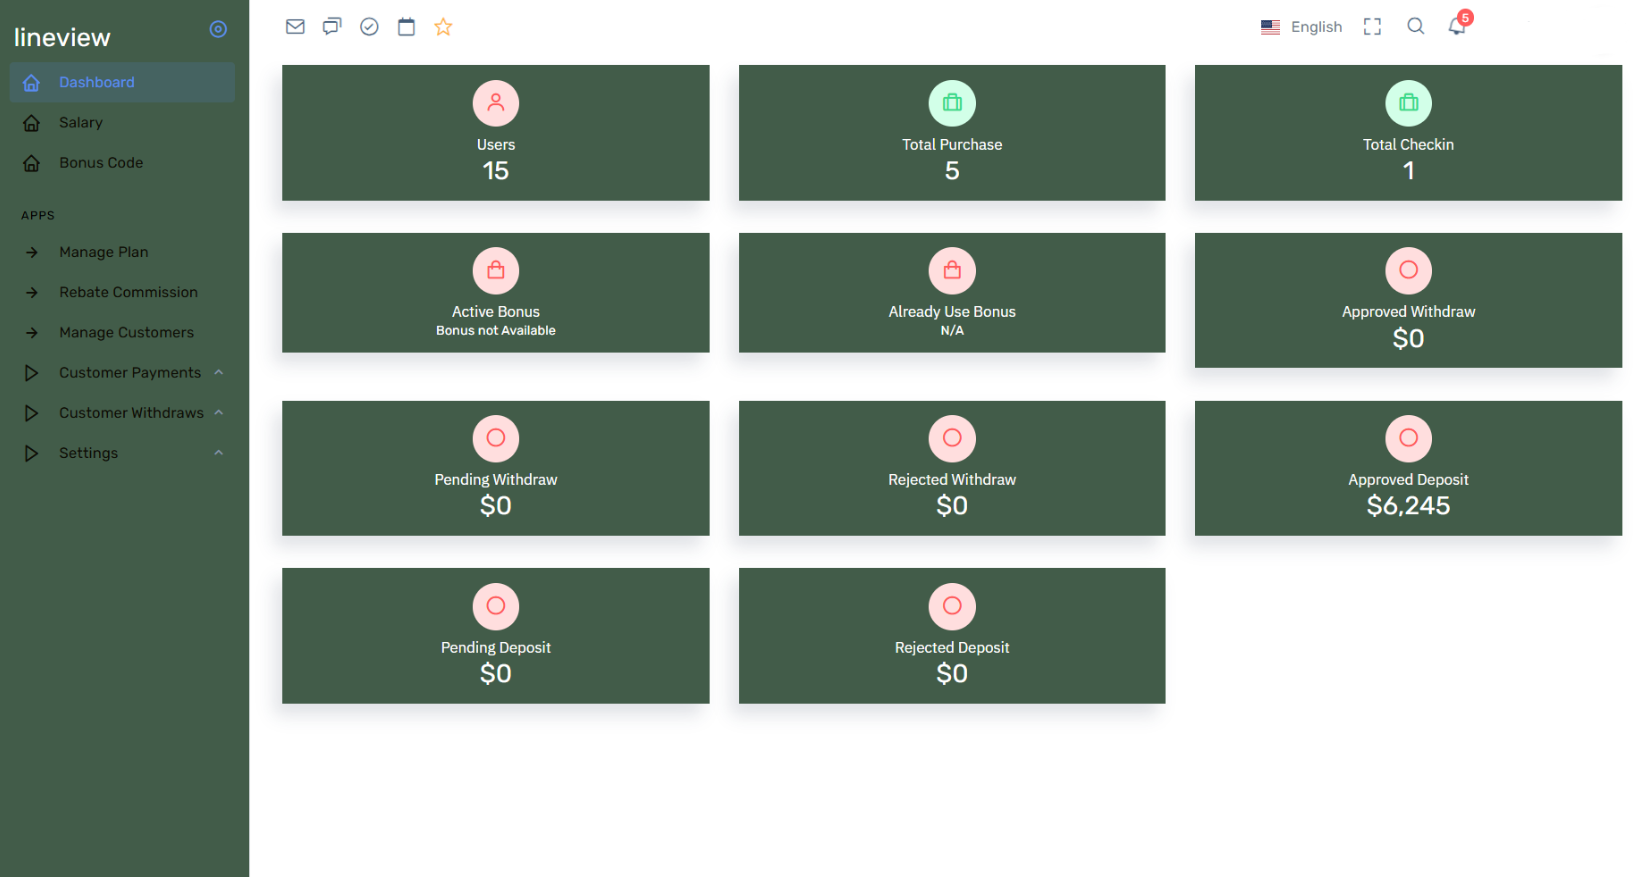Click the star favorites icon

443,27
